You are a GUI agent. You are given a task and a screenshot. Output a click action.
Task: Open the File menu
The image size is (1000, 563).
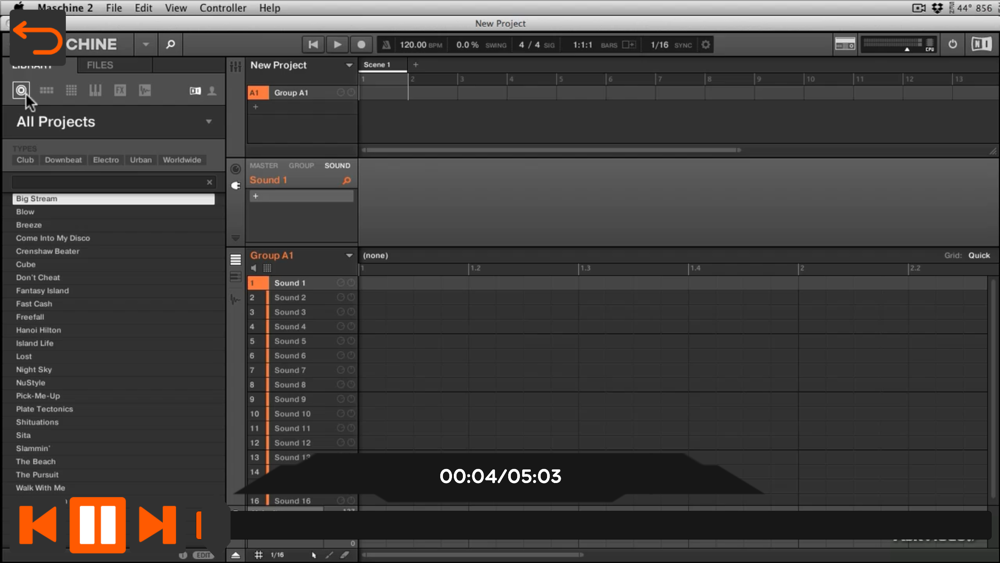114,8
